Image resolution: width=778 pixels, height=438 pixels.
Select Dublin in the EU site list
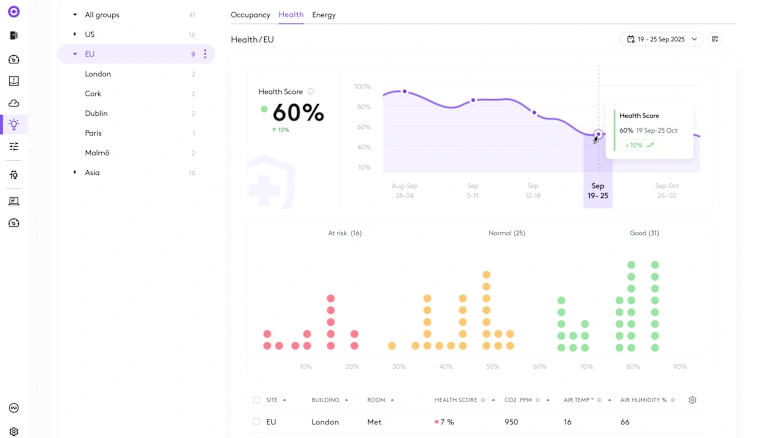pos(96,114)
